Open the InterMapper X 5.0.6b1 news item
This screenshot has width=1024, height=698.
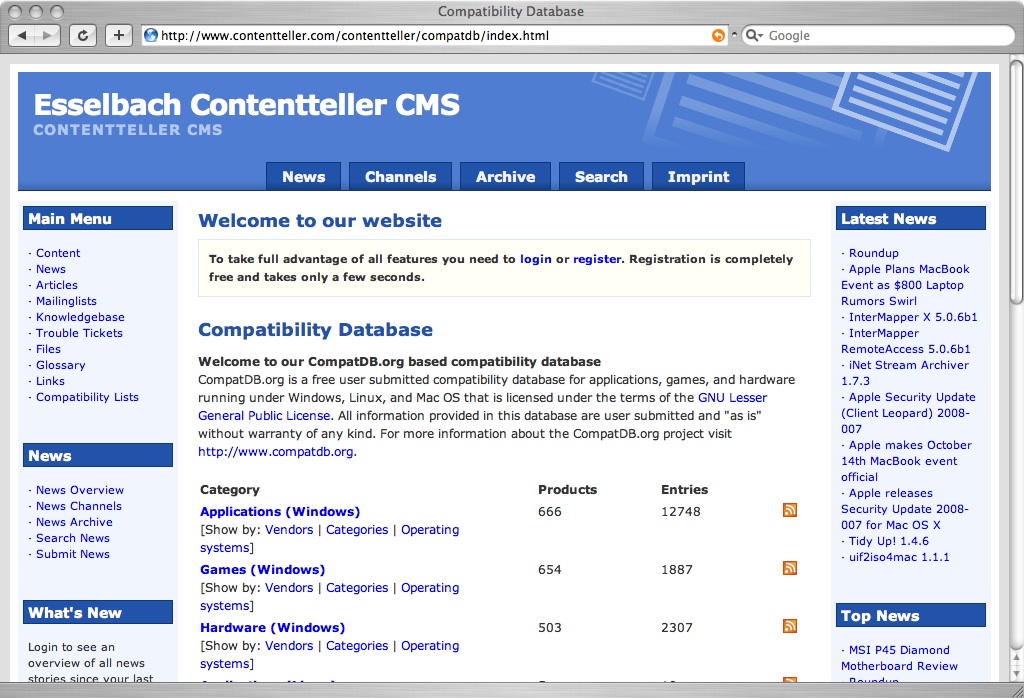pyautogui.click(x=913, y=317)
